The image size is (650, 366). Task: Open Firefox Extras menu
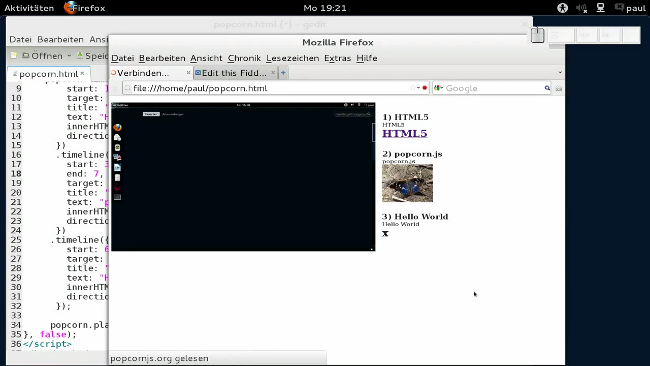point(337,58)
